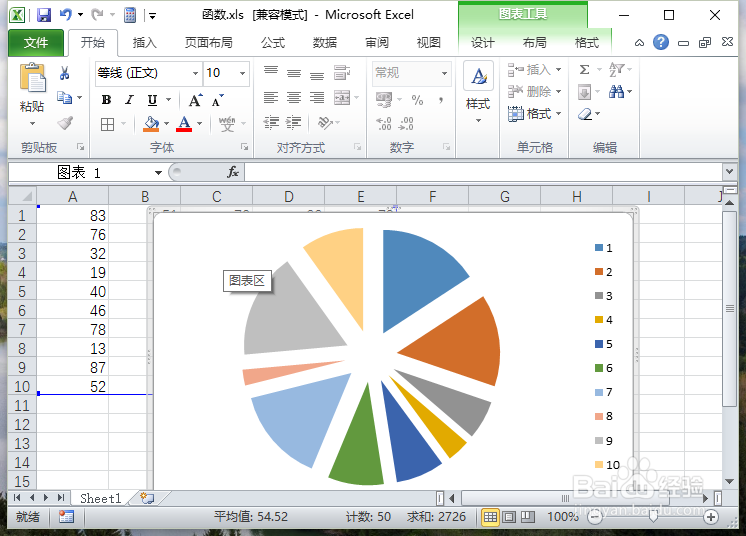Screen dimensions: 746x536
Task: Open the font size dropdown
Action: click(243, 73)
